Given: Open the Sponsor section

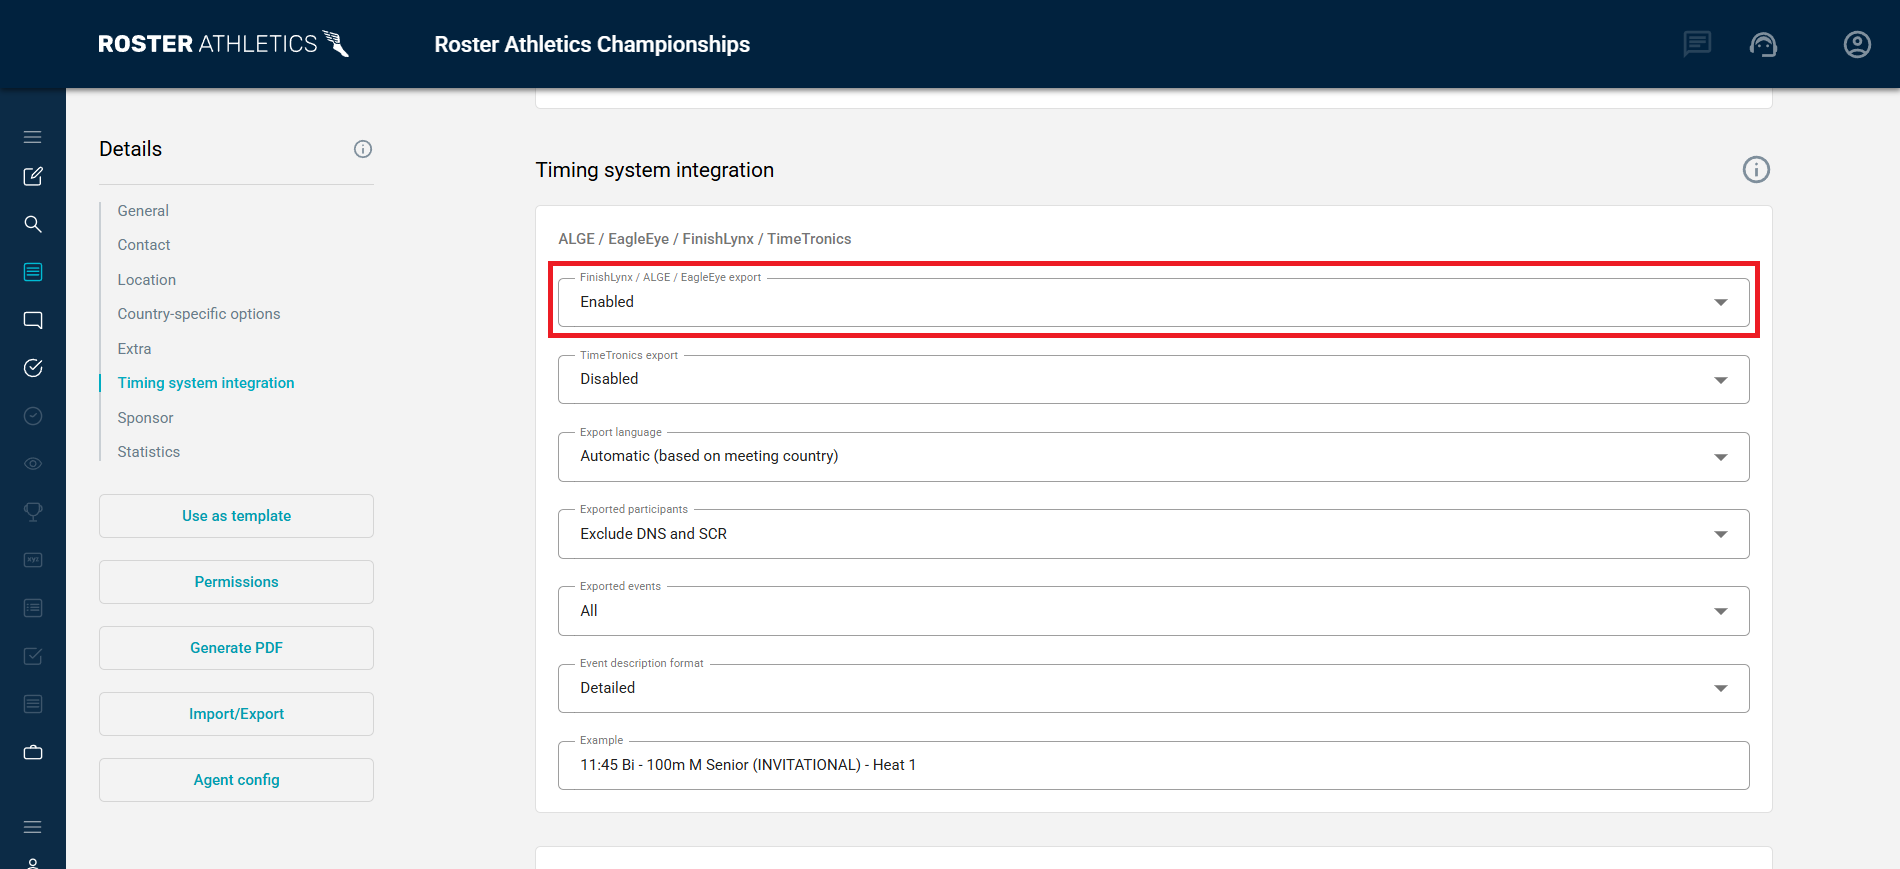Looking at the screenshot, I should pos(145,418).
